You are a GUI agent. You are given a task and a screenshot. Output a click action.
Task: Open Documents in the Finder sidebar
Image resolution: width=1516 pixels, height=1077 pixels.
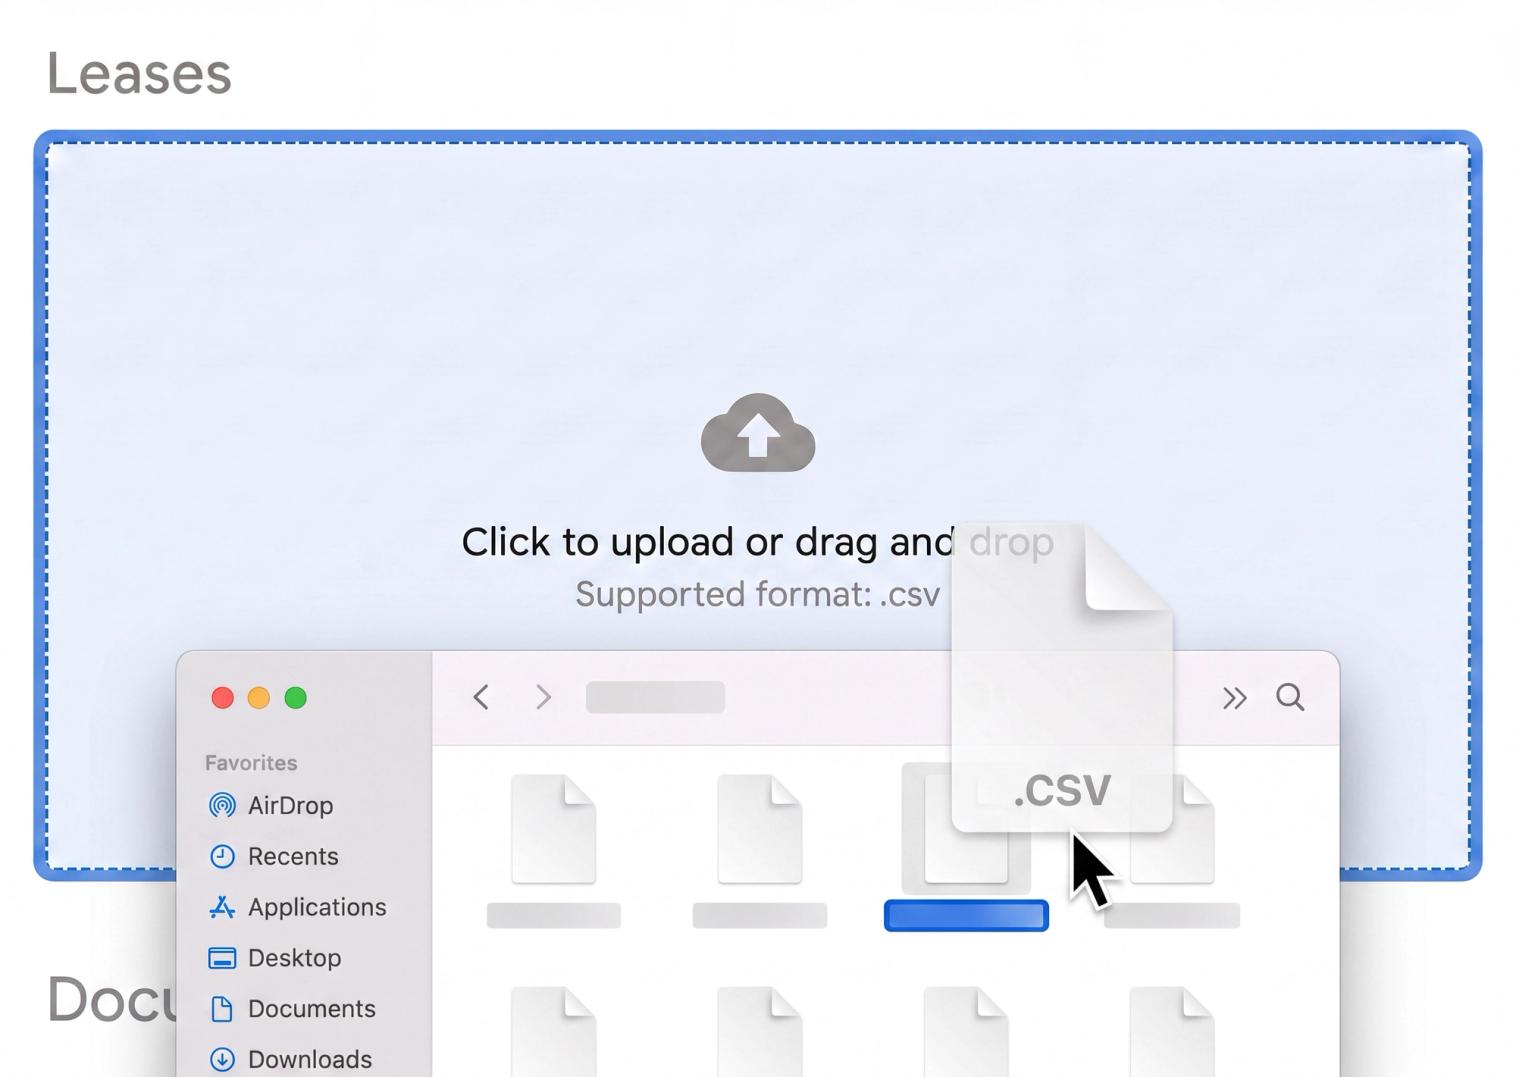(x=293, y=1008)
